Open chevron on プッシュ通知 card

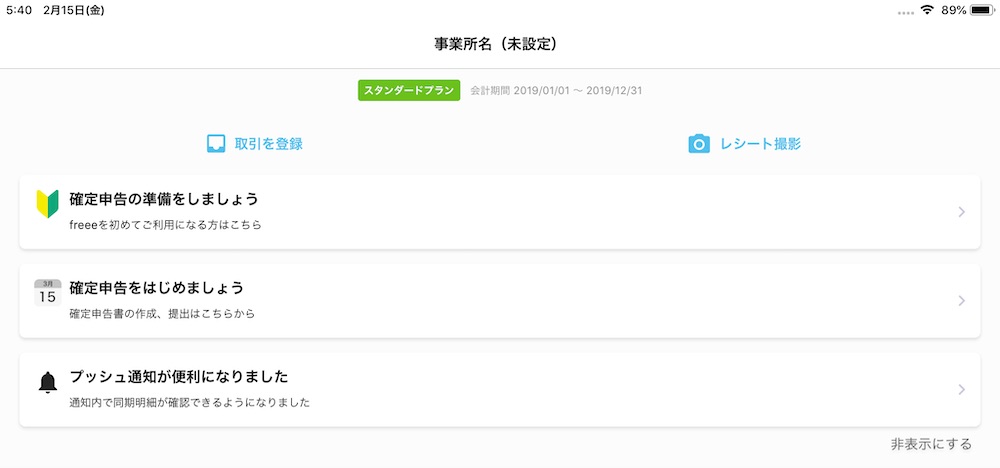[x=961, y=390]
